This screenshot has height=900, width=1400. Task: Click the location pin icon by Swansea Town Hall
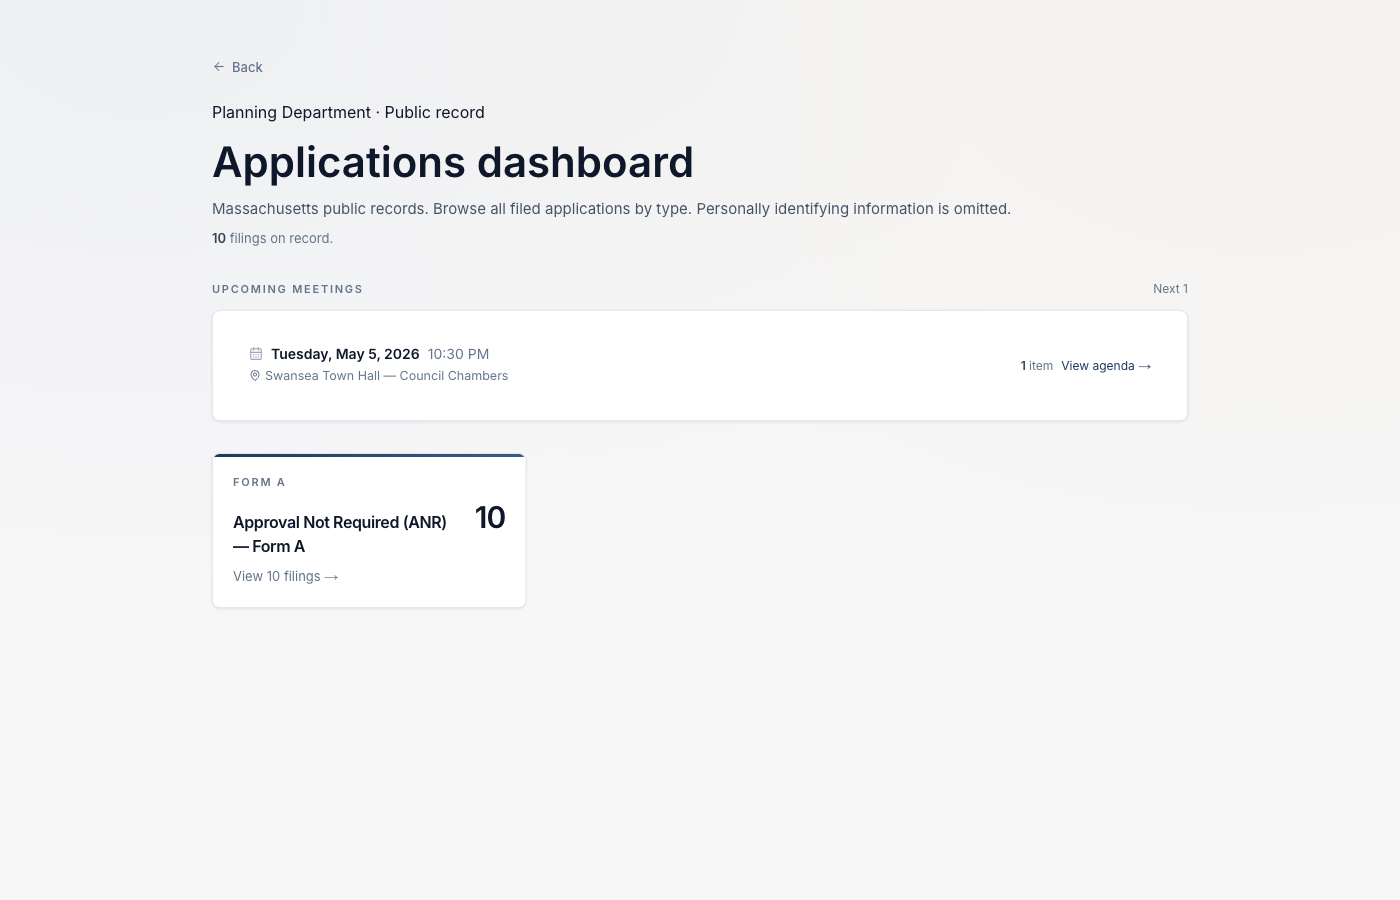point(255,376)
